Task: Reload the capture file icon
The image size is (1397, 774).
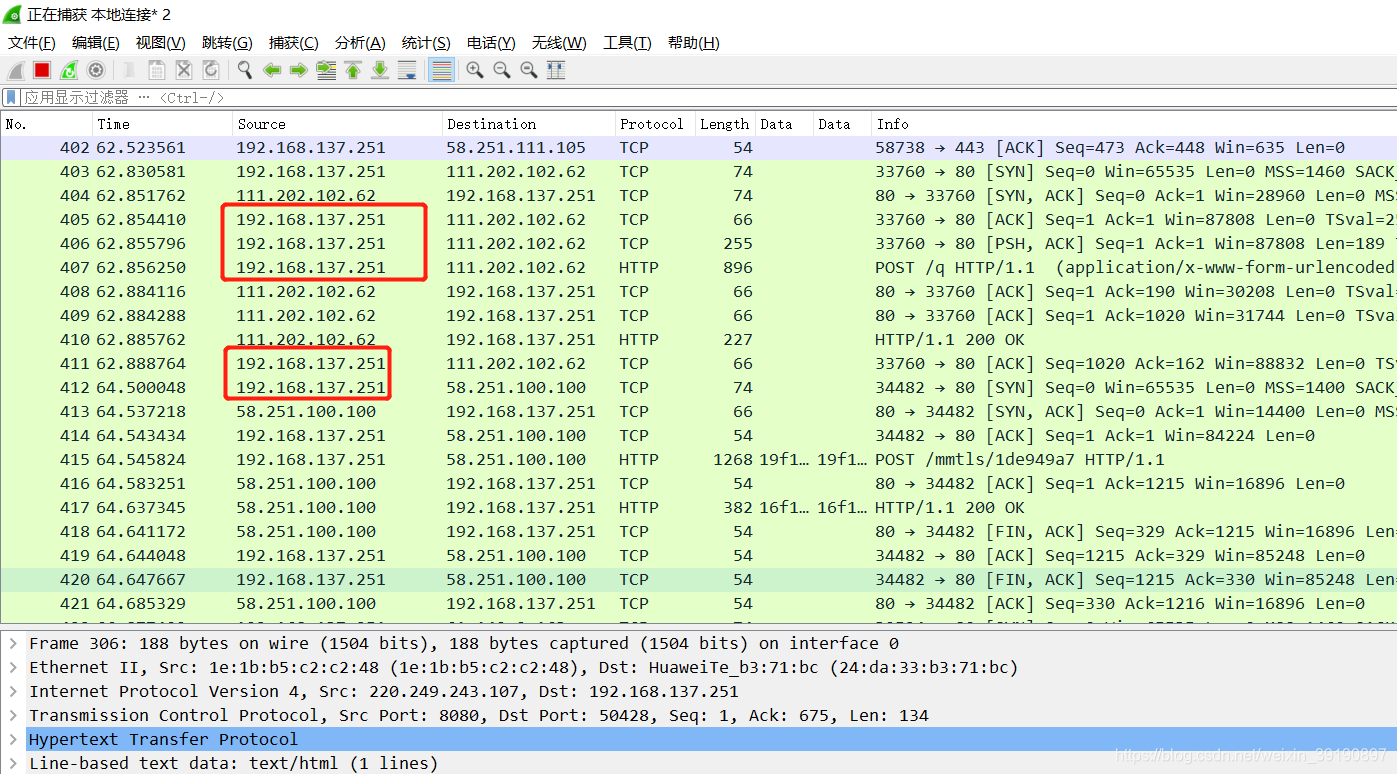Action: coord(211,70)
